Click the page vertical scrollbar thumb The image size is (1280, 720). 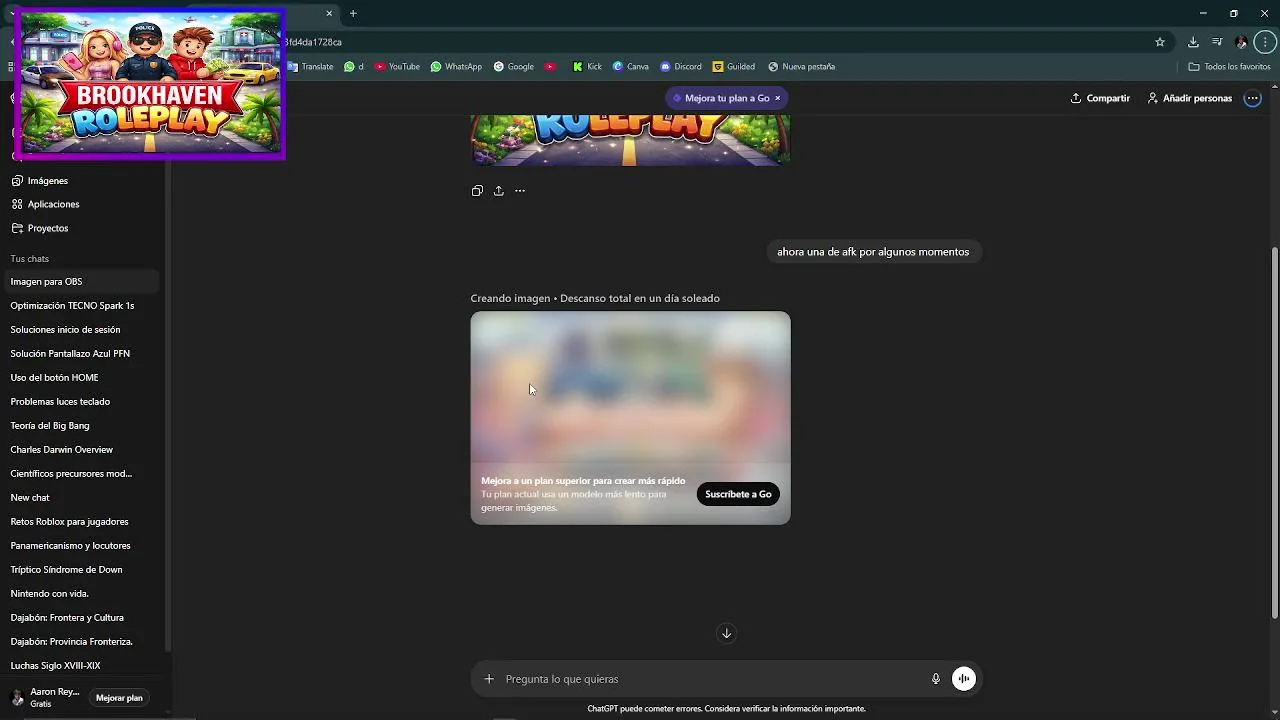(x=1274, y=432)
